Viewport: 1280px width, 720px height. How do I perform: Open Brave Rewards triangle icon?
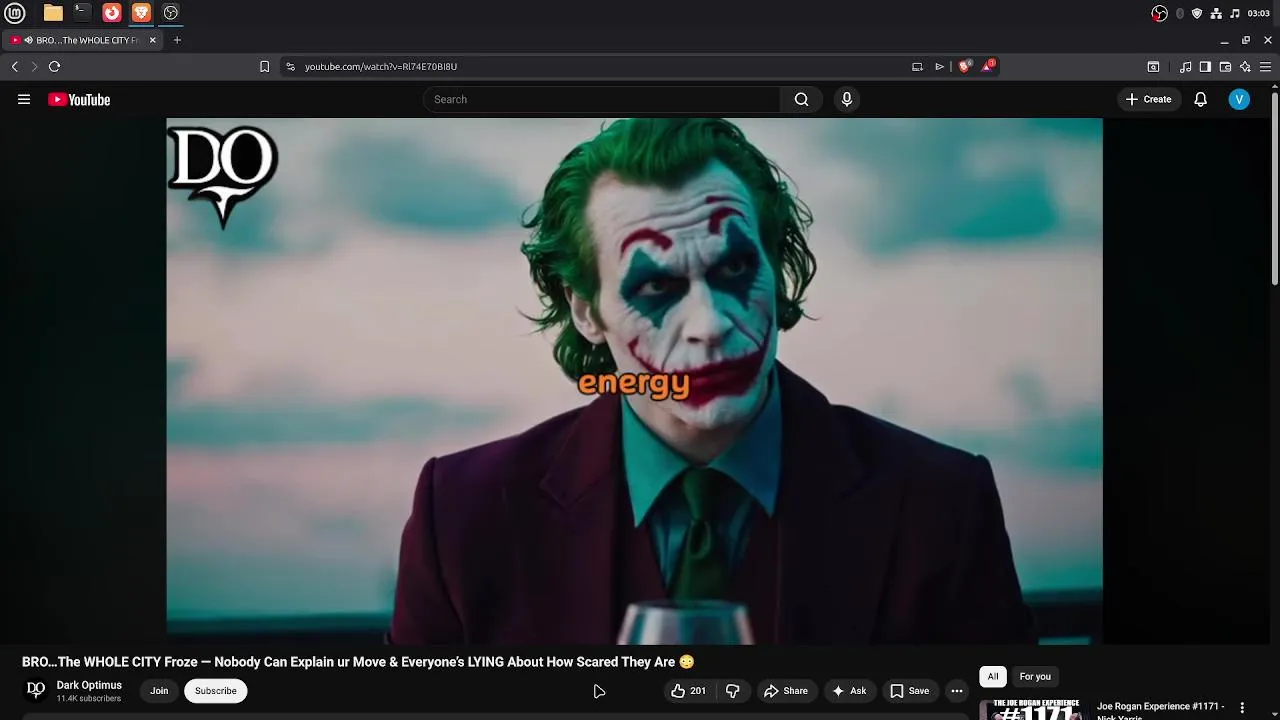pos(988,66)
